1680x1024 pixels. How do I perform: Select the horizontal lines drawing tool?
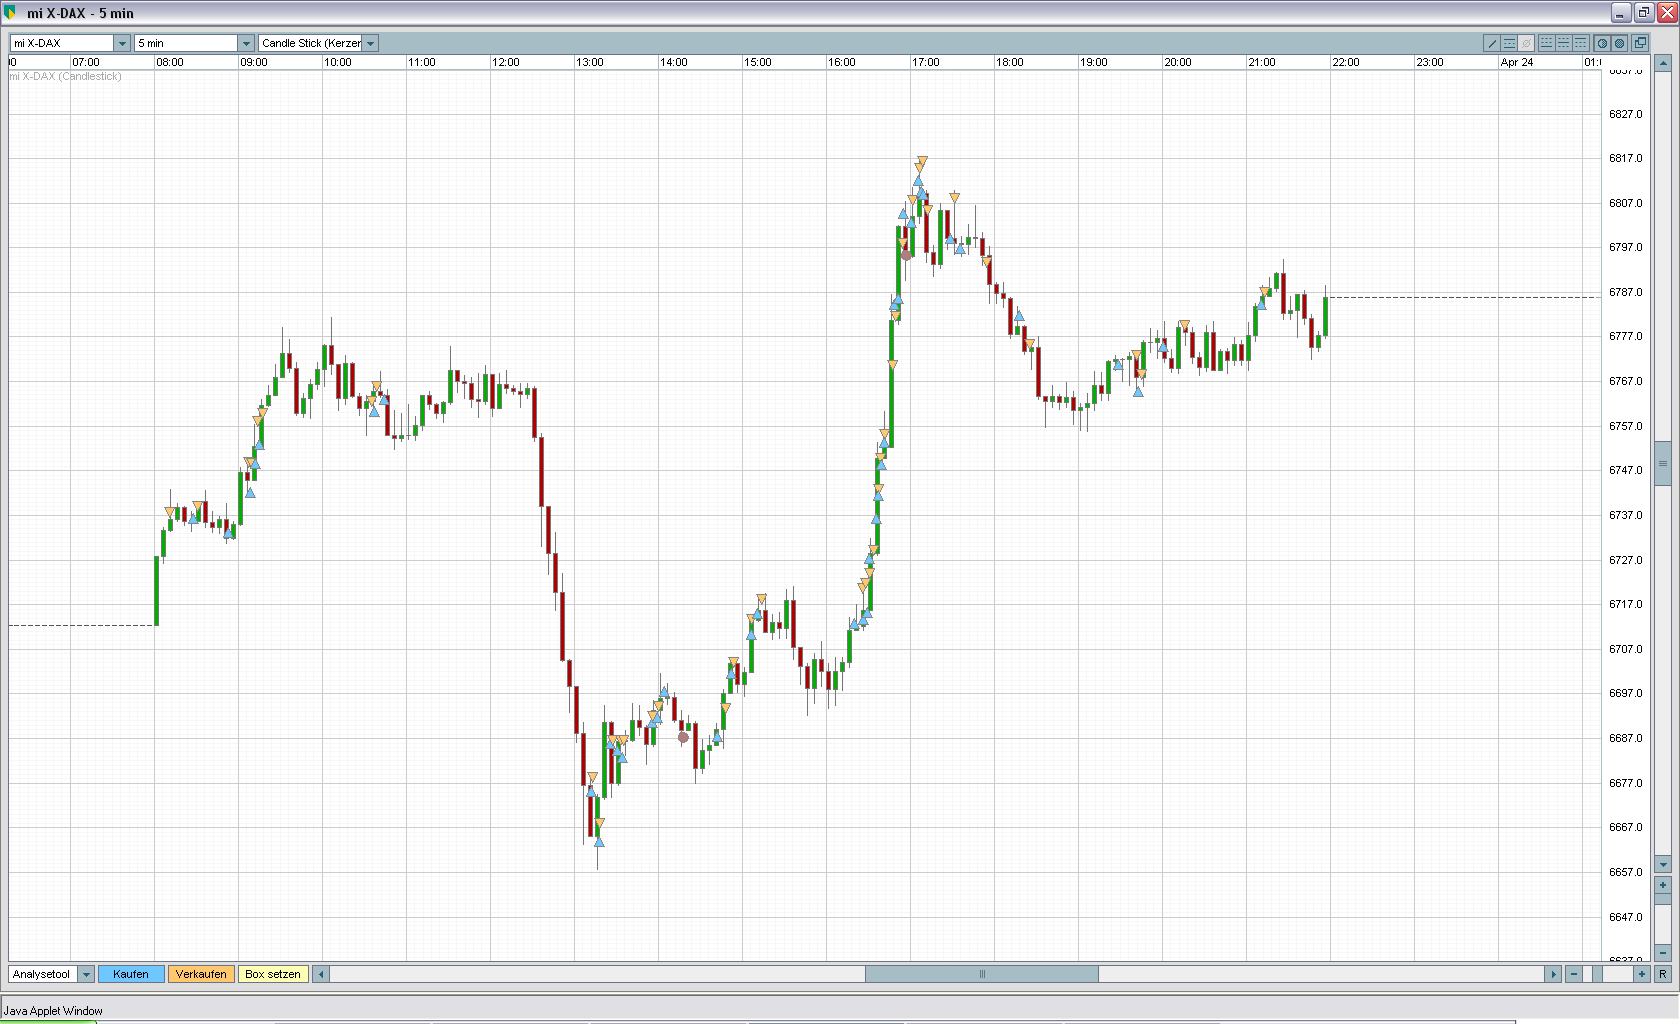(x=1509, y=43)
